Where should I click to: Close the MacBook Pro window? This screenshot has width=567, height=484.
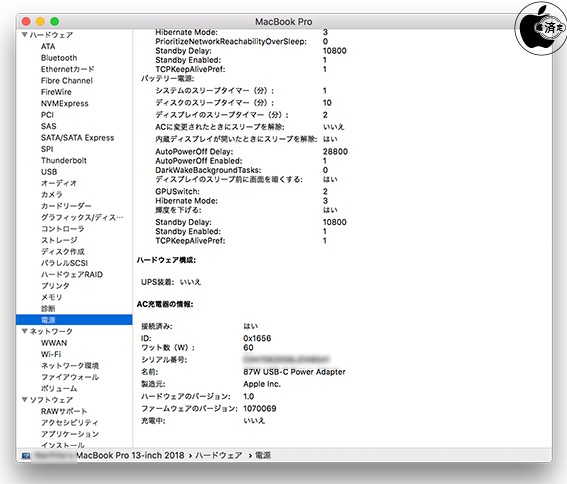point(26,22)
